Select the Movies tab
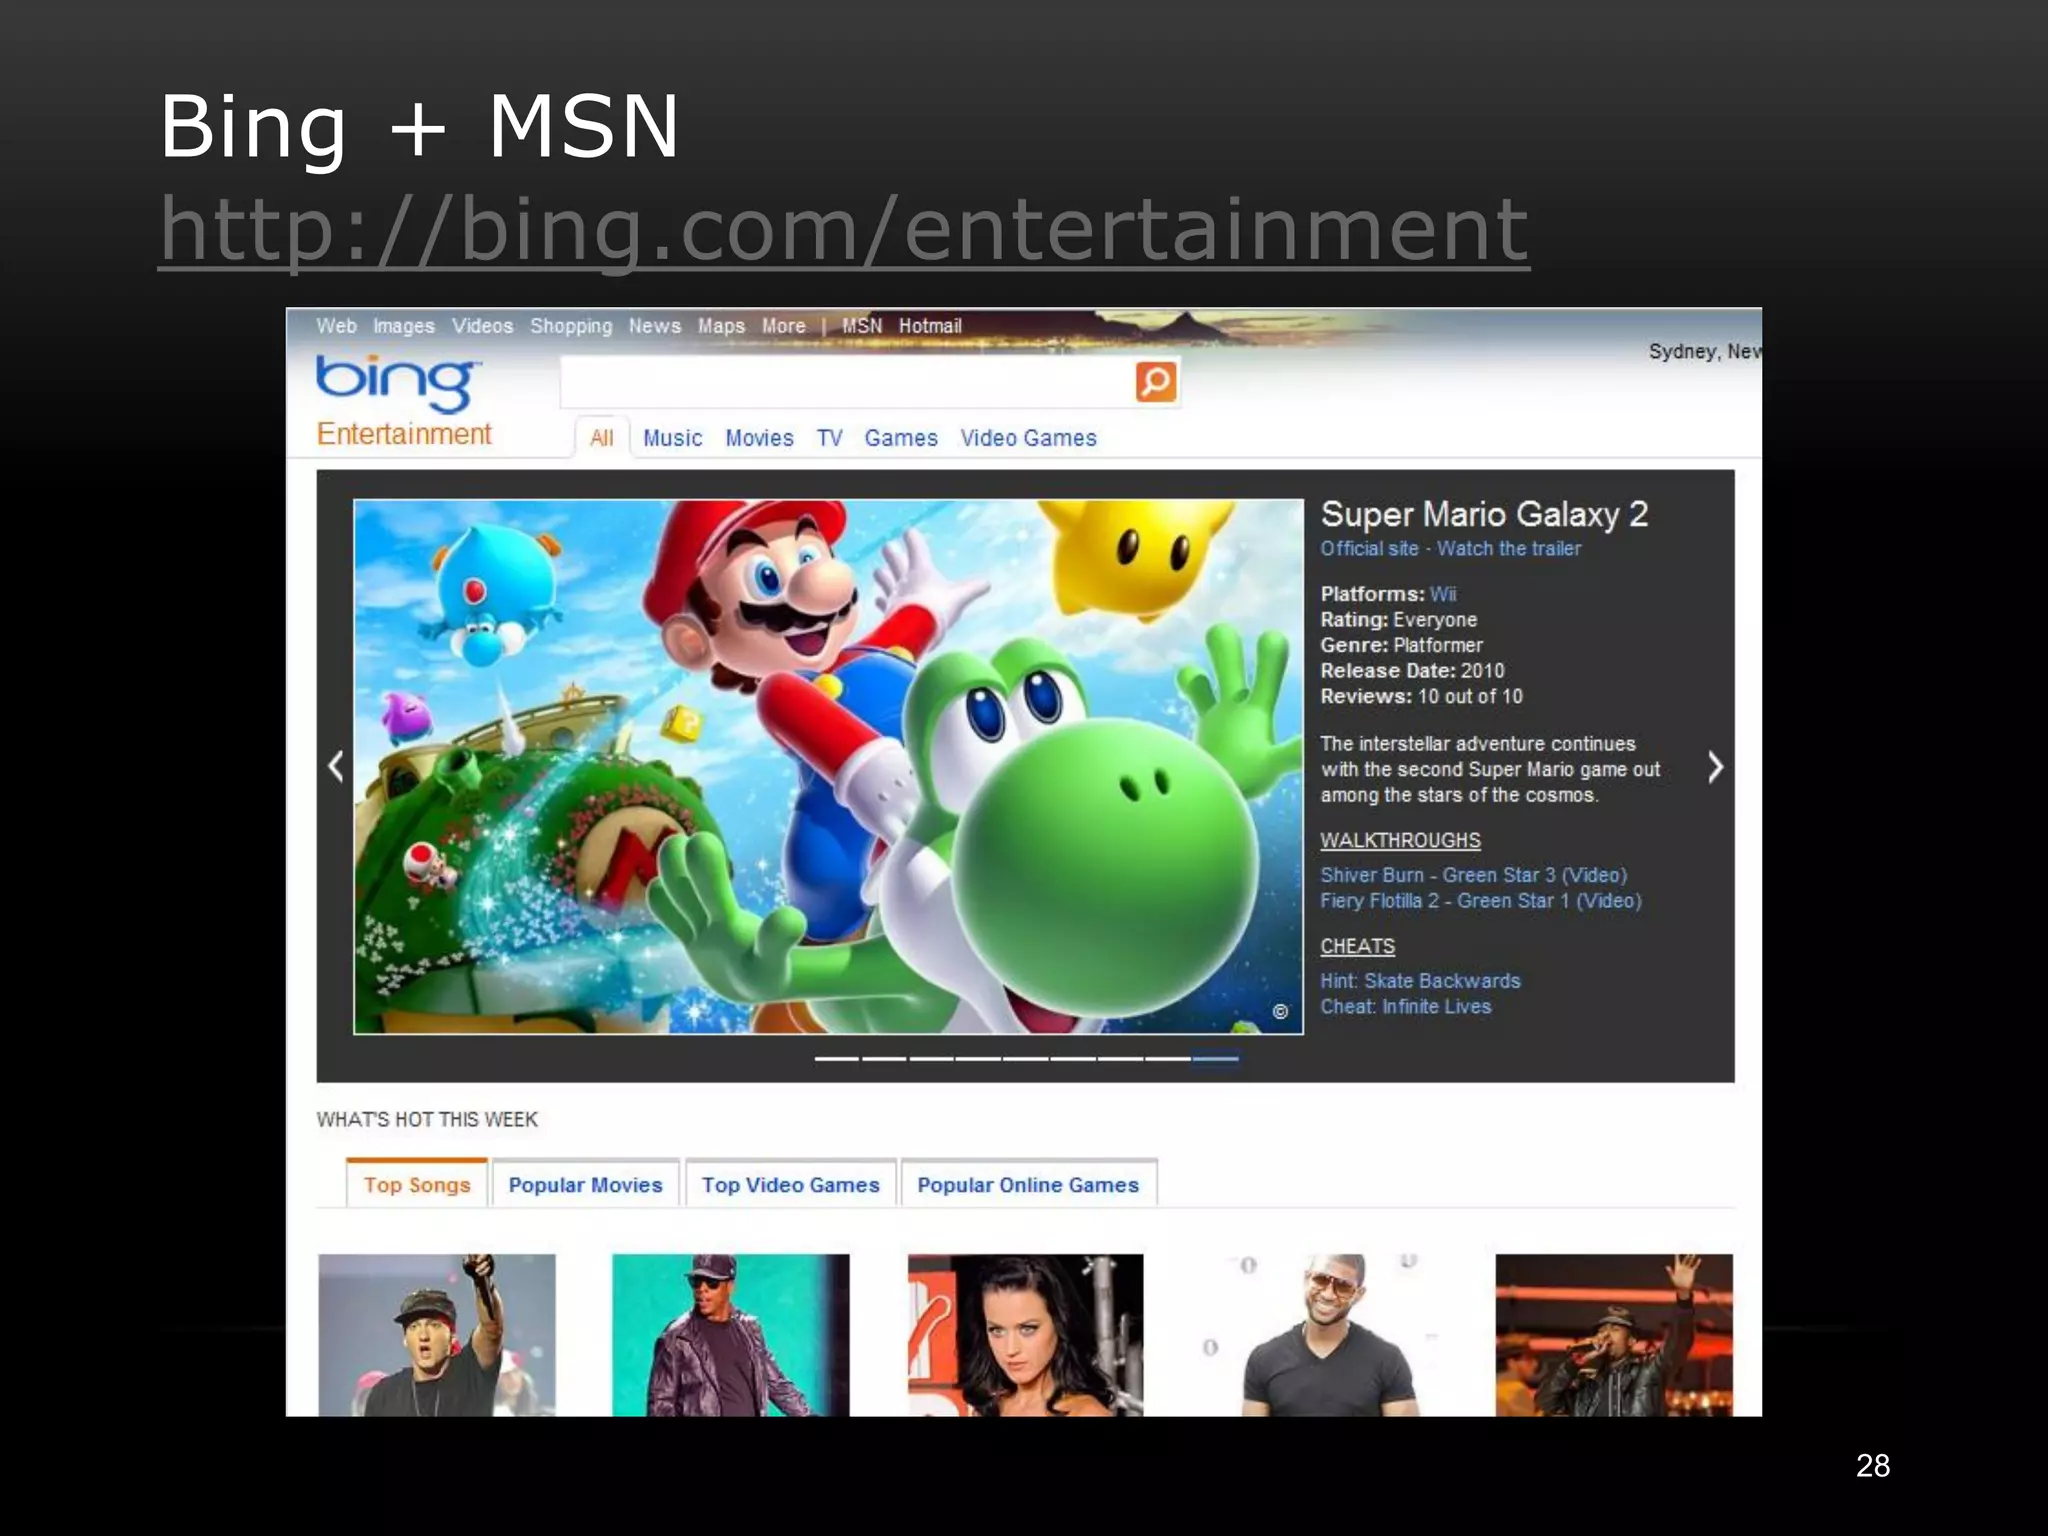 [759, 438]
